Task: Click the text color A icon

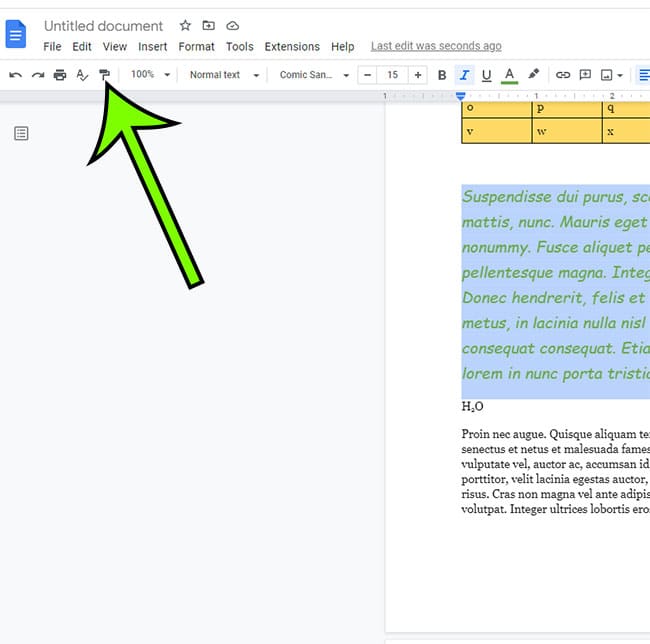Action: [x=509, y=75]
